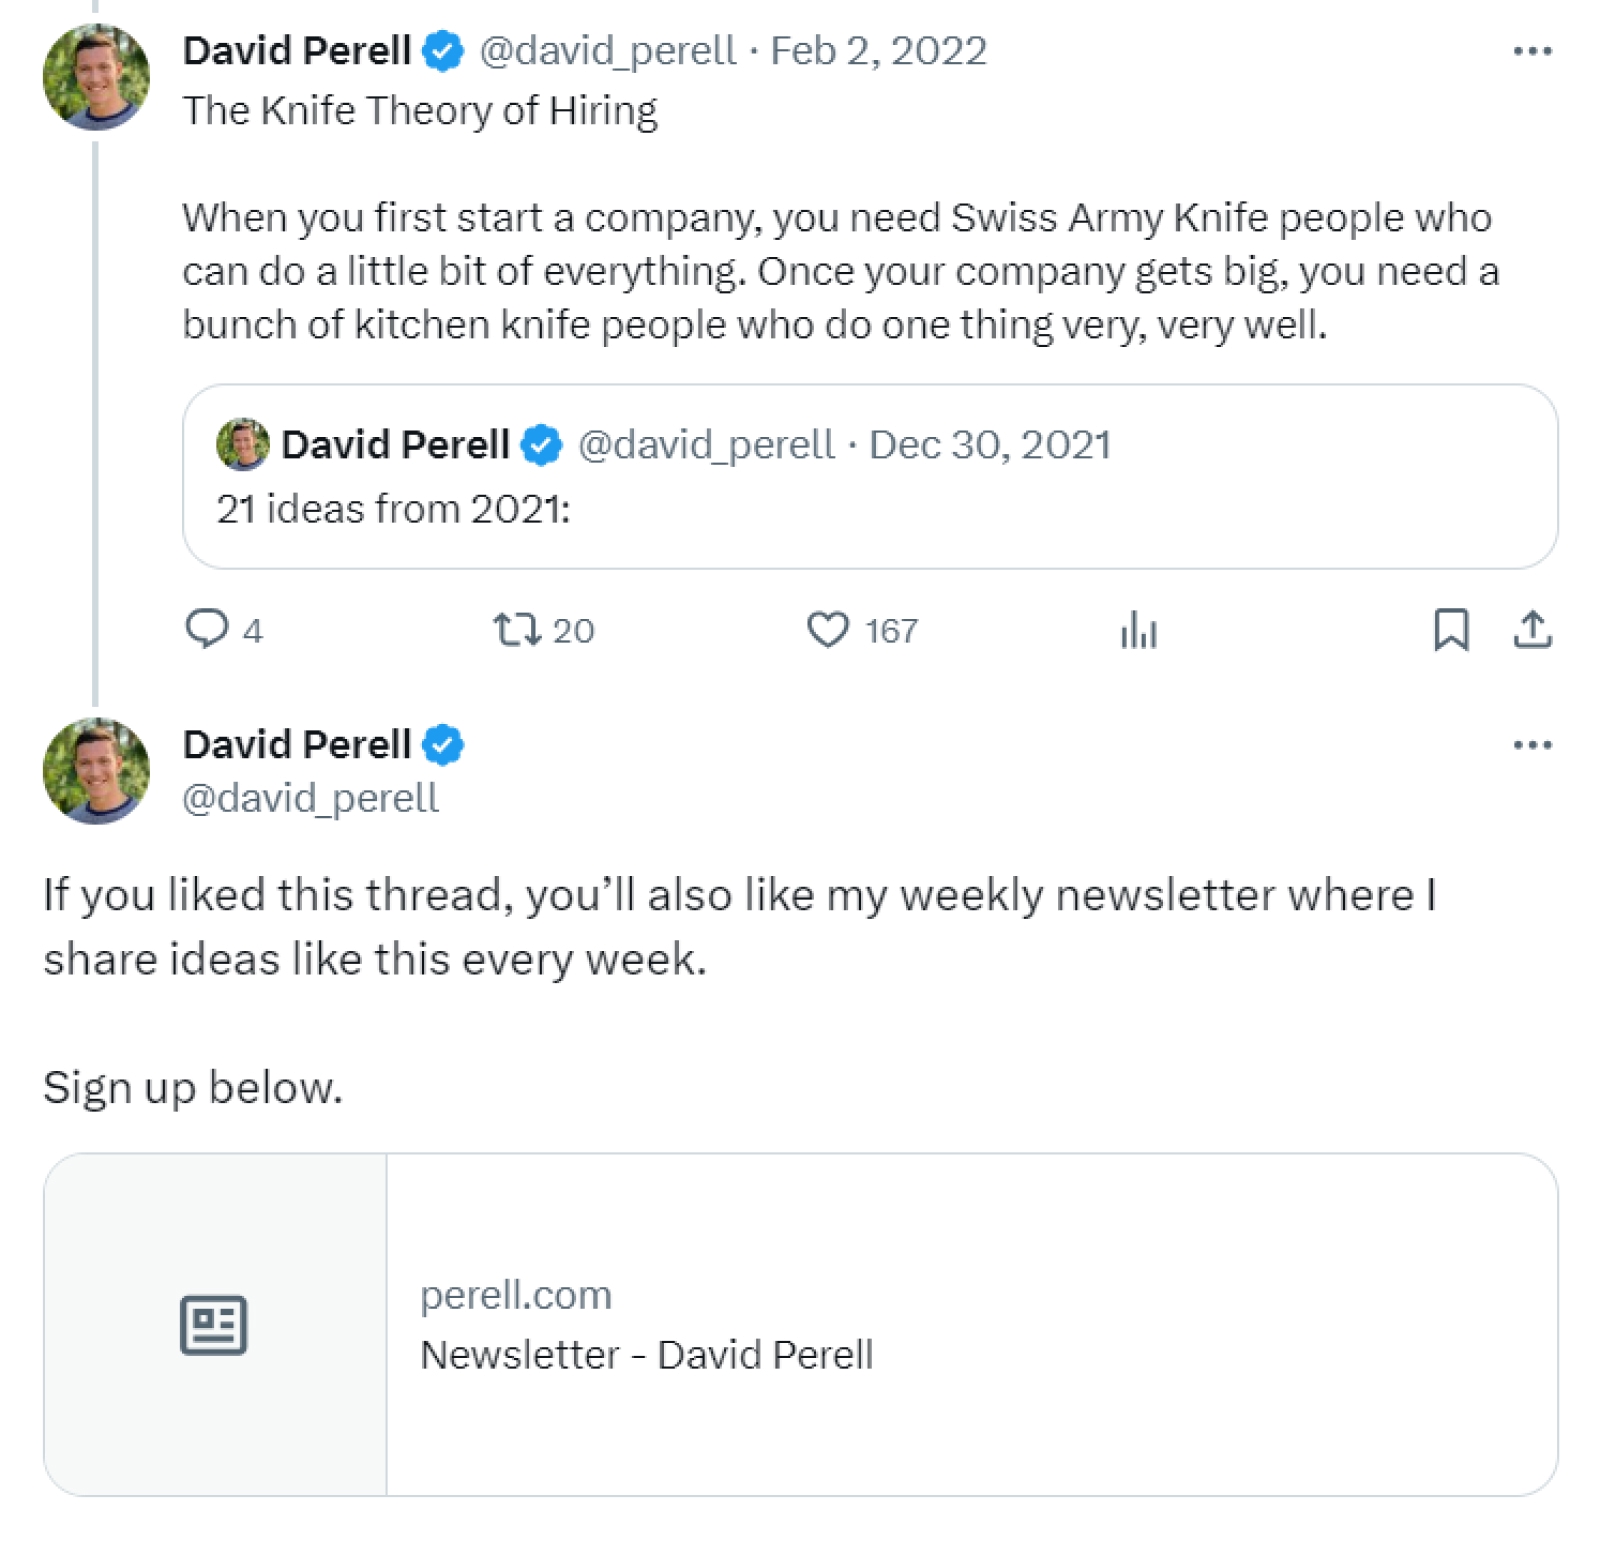Open the quoted tweet '21 ideas from 2021:'
The height and width of the screenshot is (1542, 1600).
[x=868, y=509]
